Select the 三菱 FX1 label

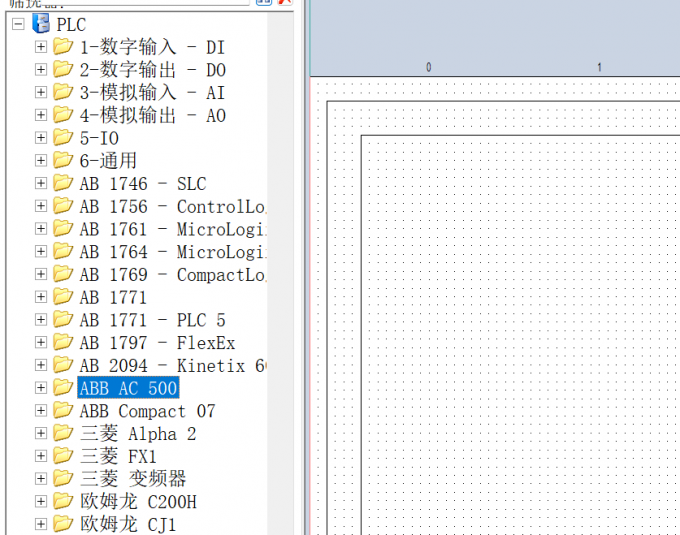point(118,457)
